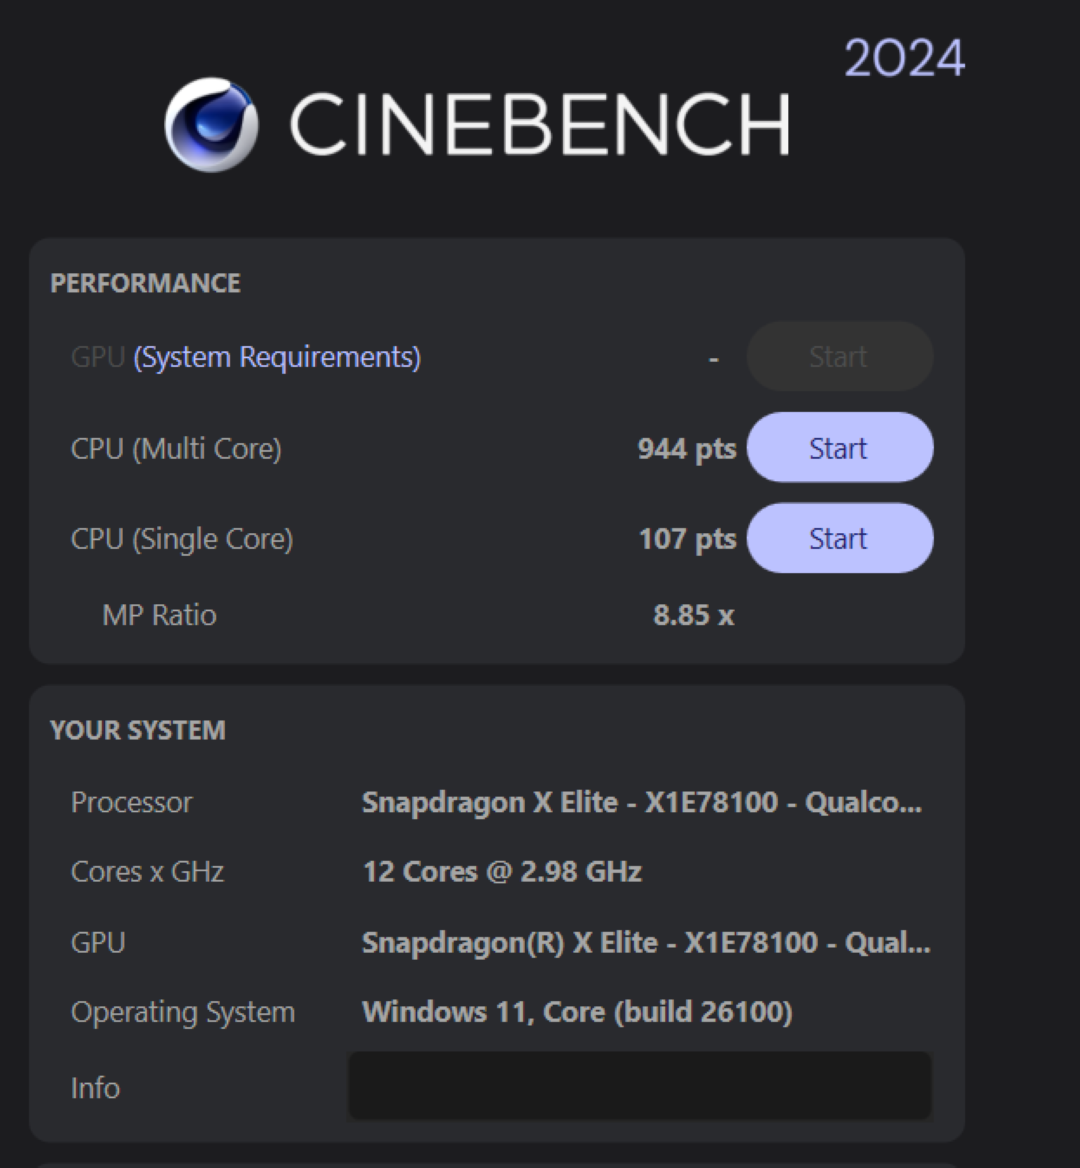The image size is (1080, 1168).
Task: Click the Cinebench sphere logo icon
Action: (x=211, y=125)
